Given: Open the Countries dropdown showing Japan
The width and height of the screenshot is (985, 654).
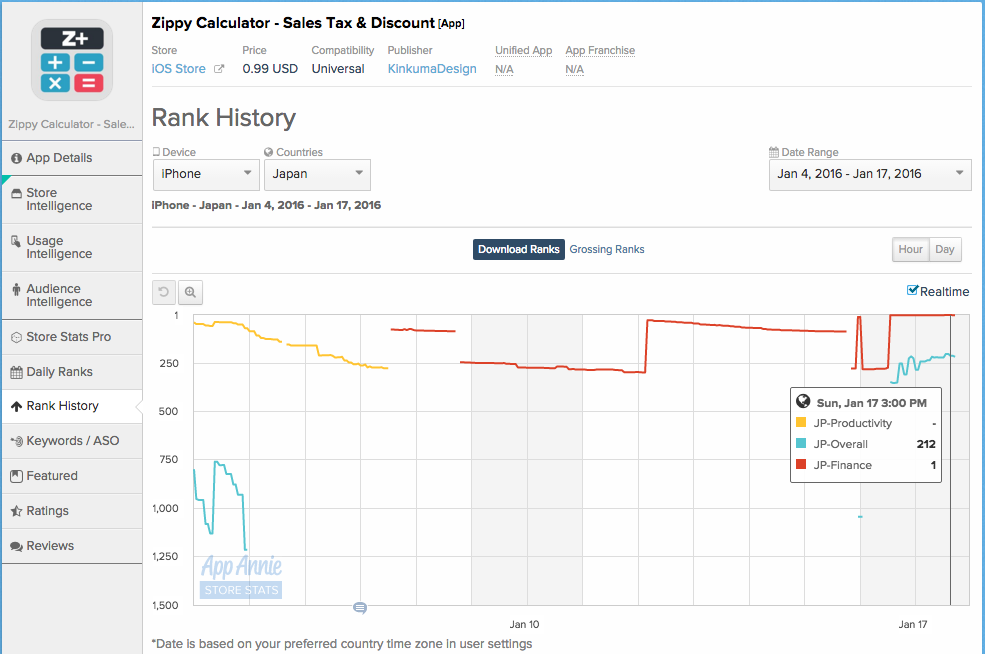Looking at the screenshot, I should pos(317,175).
